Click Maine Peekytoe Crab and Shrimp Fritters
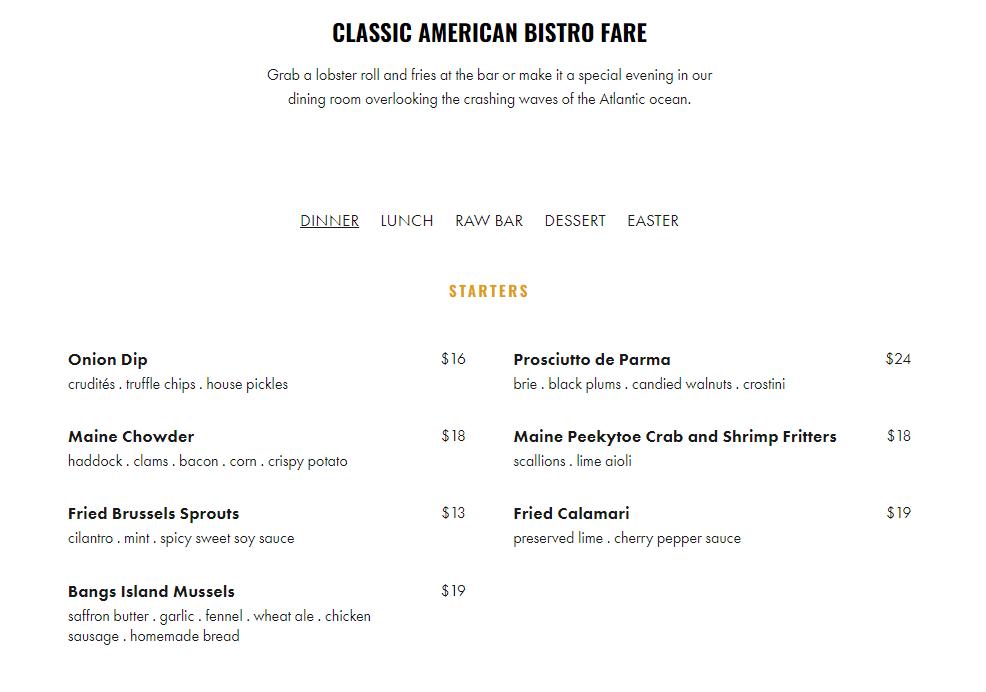 click(674, 437)
